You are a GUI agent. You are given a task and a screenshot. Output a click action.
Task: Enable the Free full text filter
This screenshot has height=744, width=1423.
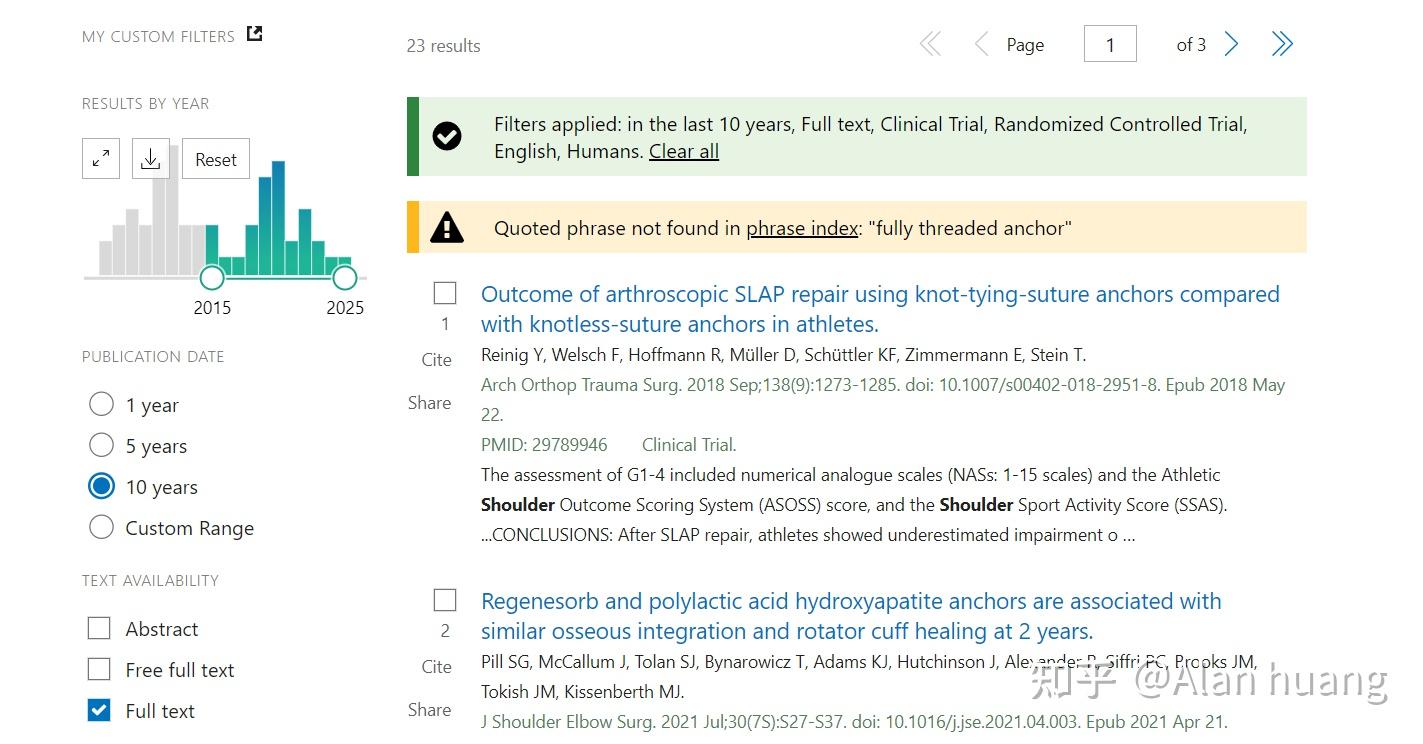coord(99,669)
